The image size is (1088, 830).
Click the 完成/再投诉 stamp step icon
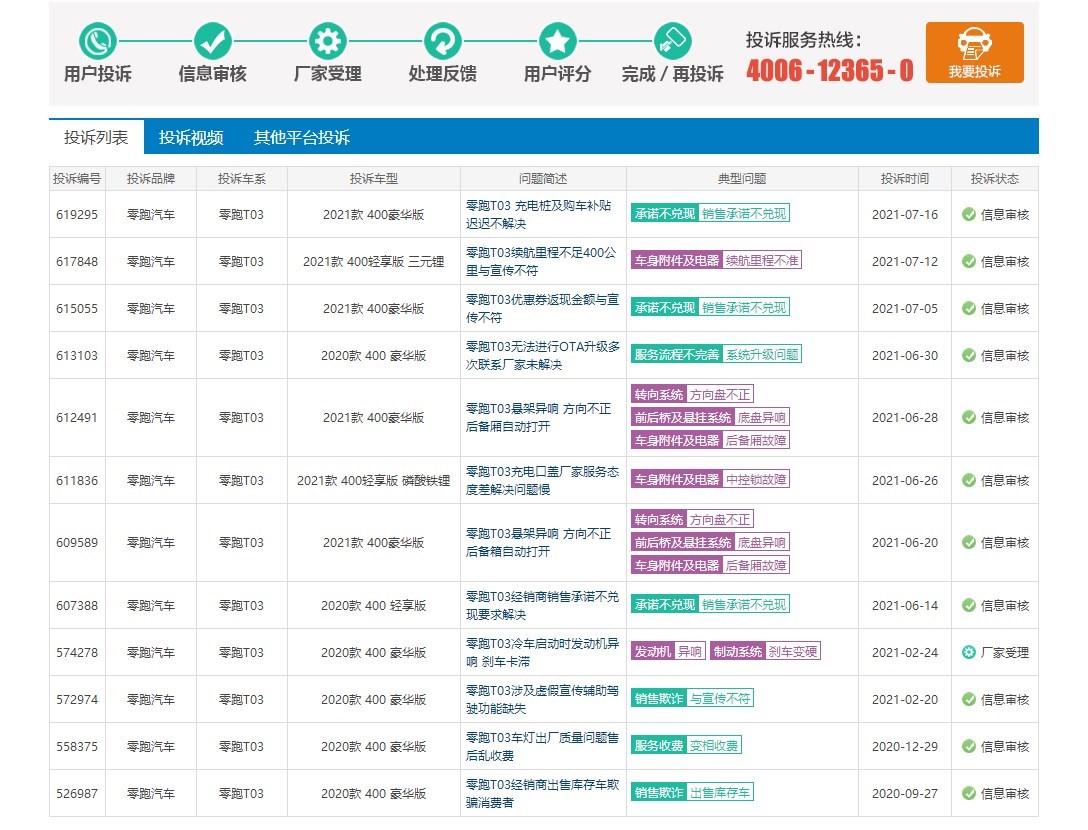672,41
